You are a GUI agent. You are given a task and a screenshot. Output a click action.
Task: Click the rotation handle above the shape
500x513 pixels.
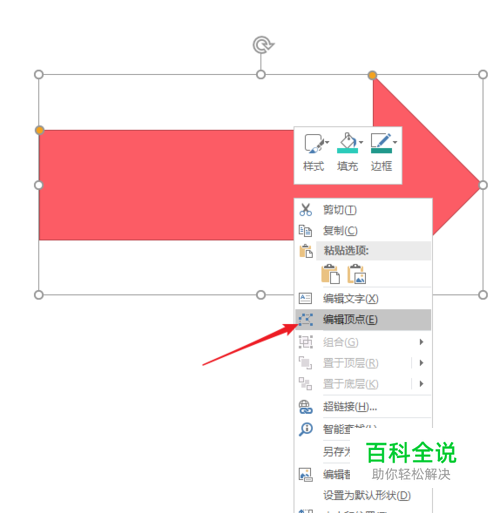tap(263, 45)
